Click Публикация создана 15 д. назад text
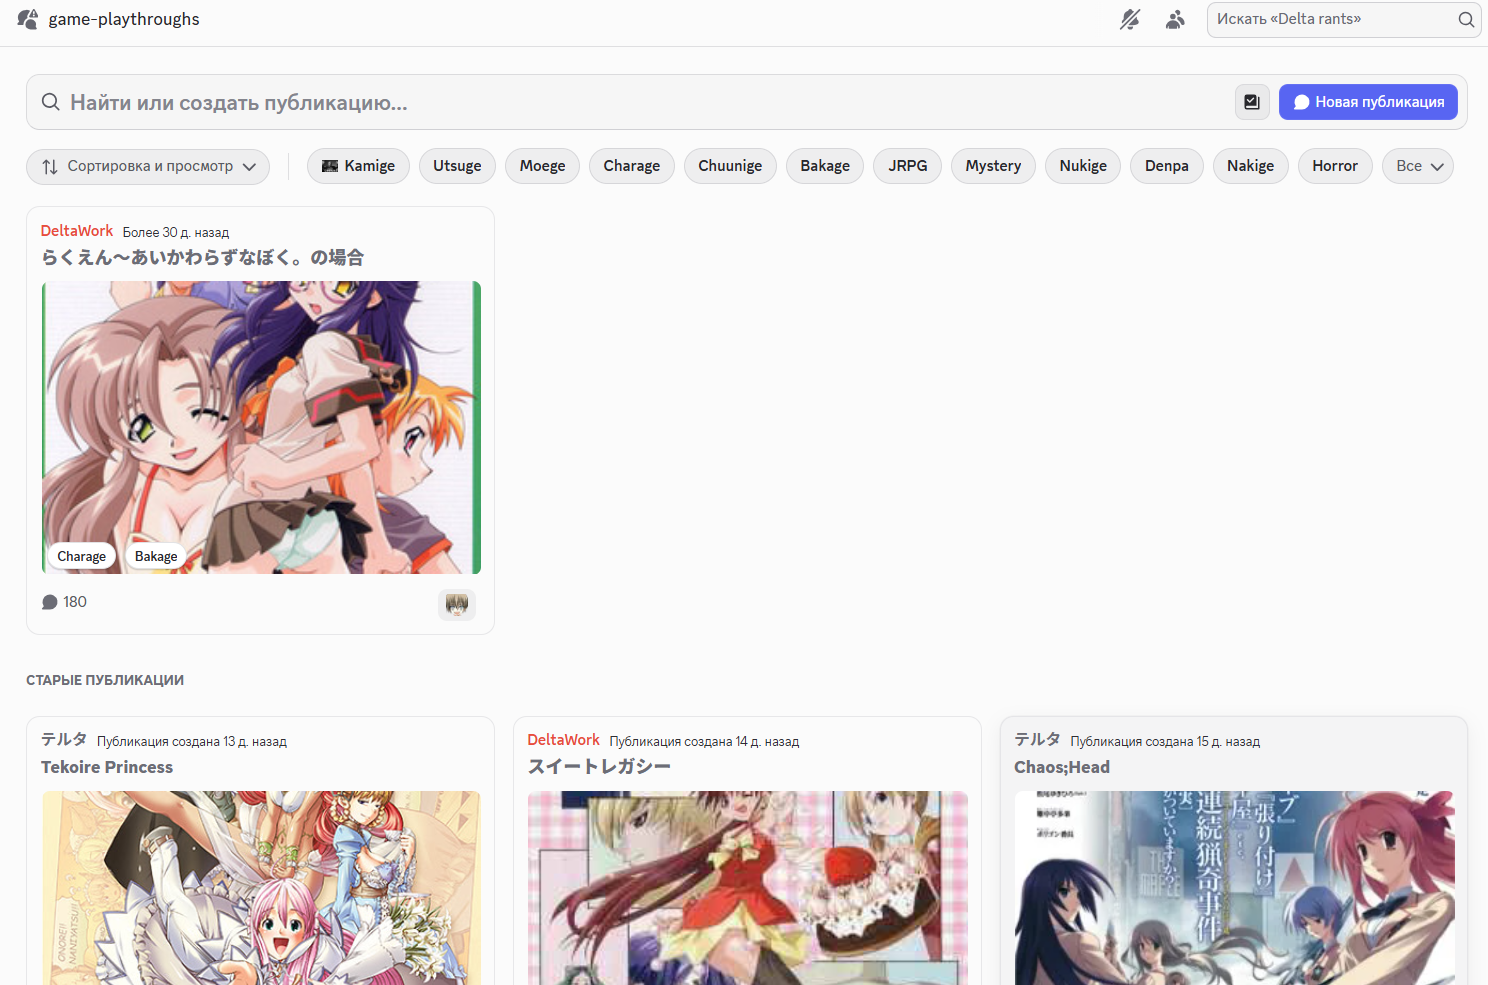Screen dimensions: 1488x985 1165,742
